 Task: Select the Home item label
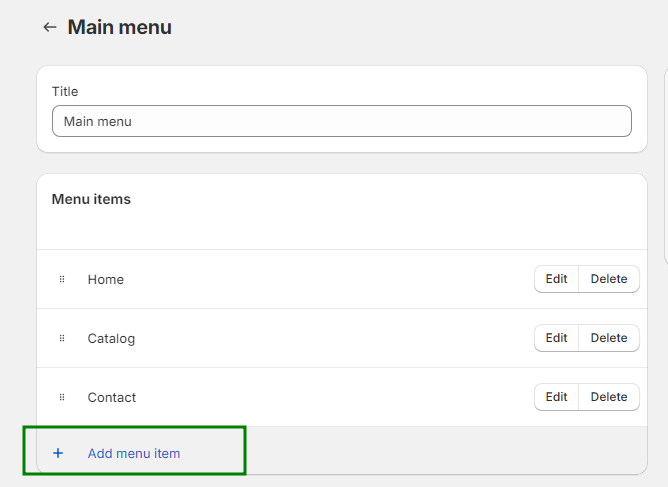pyautogui.click(x=106, y=279)
